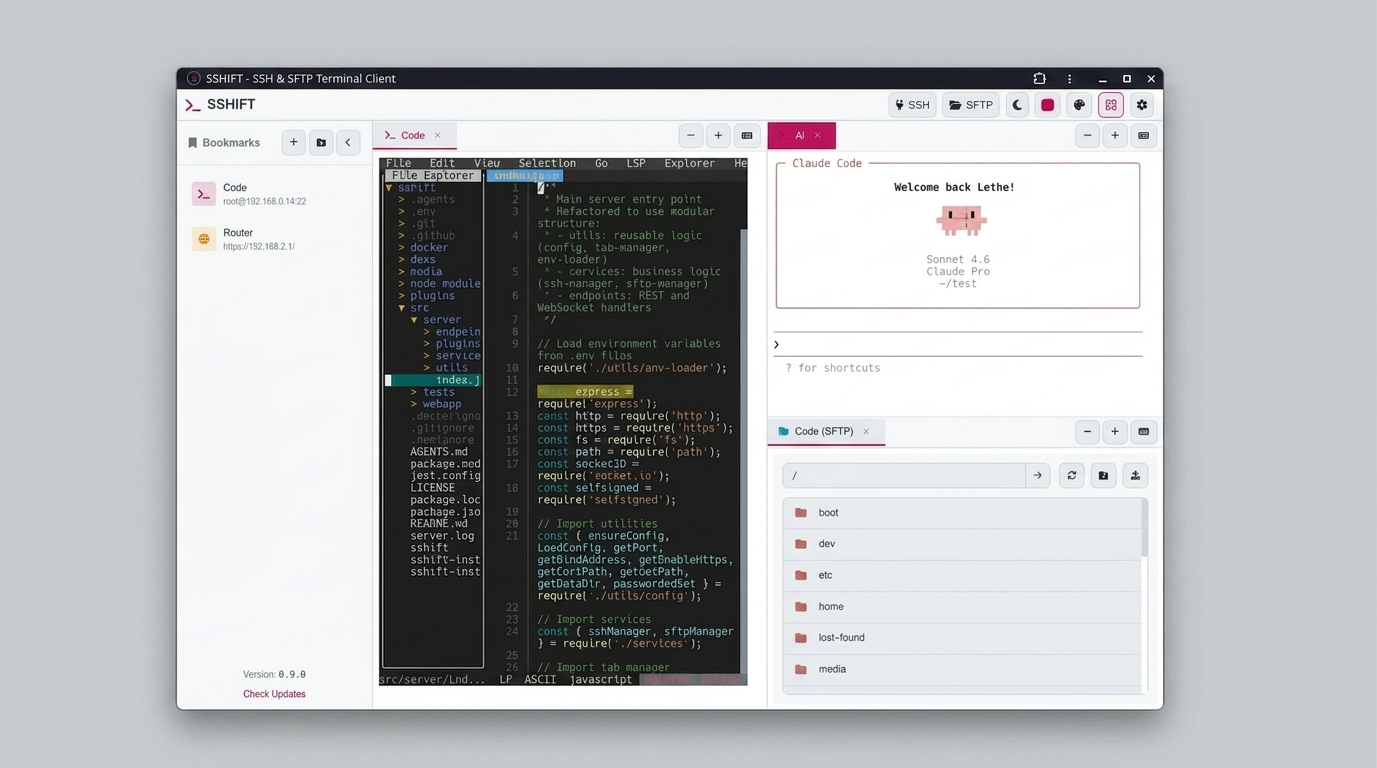Collapse the Bookmarks sidebar
Screen dimensions: 1377x768
[x=348, y=142]
